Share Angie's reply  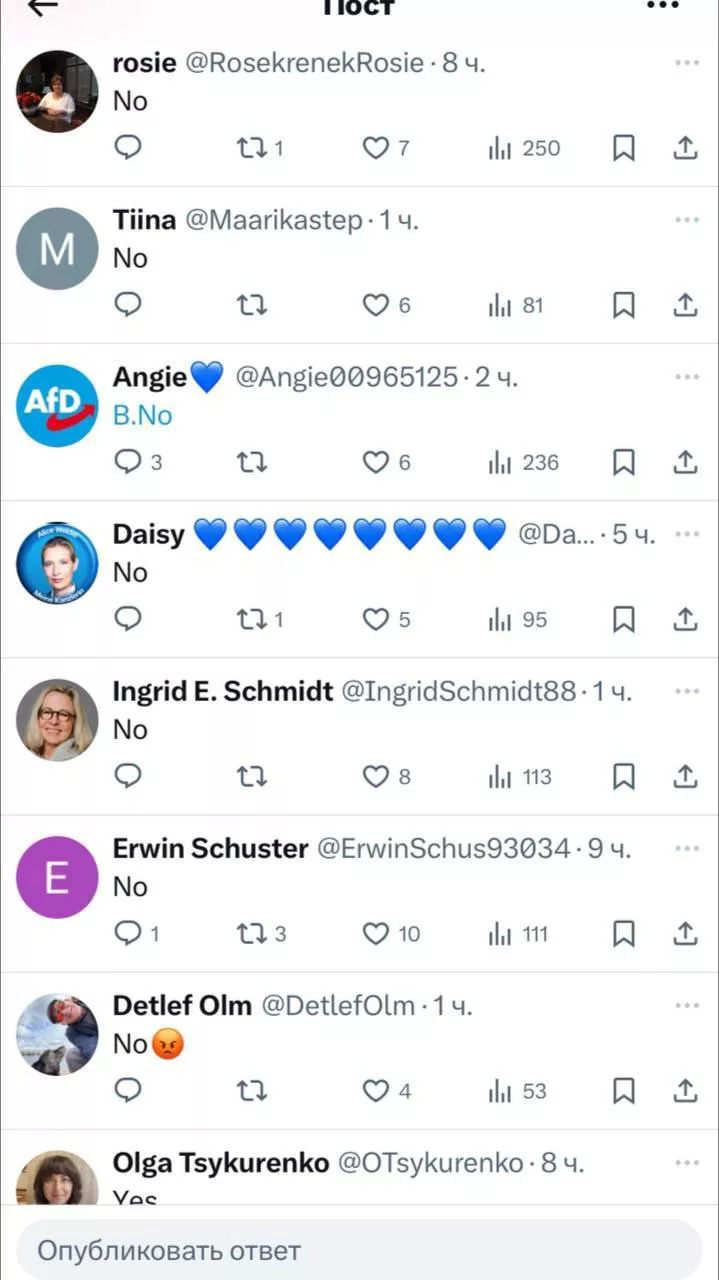click(x=685, y=462)
